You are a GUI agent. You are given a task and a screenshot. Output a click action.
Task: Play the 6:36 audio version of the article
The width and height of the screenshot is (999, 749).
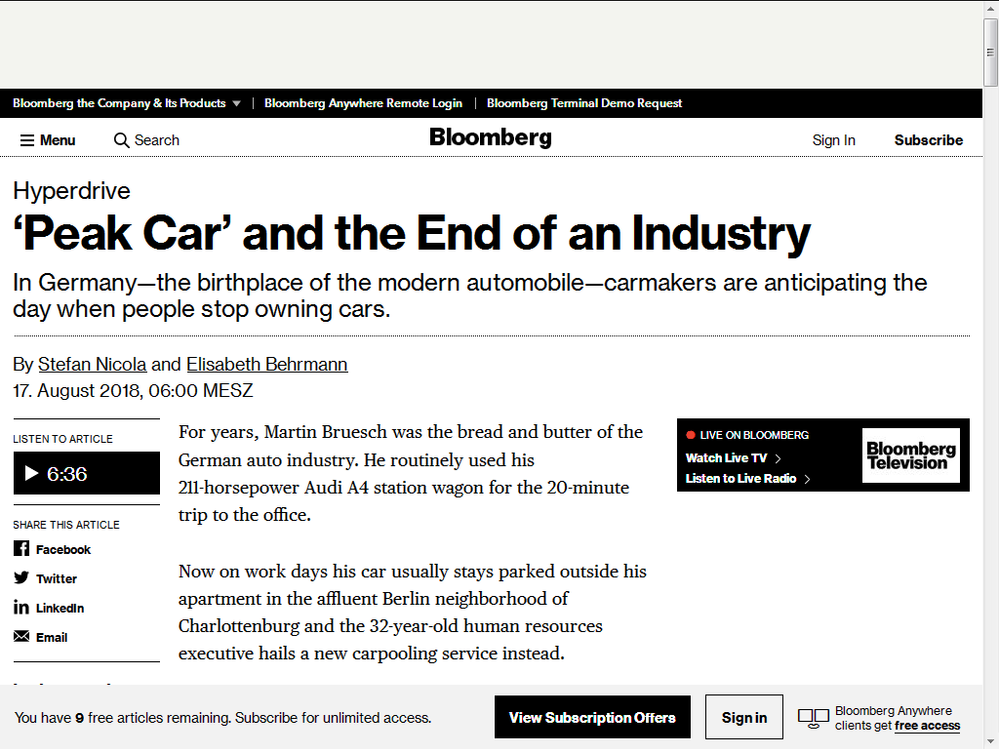[x=86, y=472]
